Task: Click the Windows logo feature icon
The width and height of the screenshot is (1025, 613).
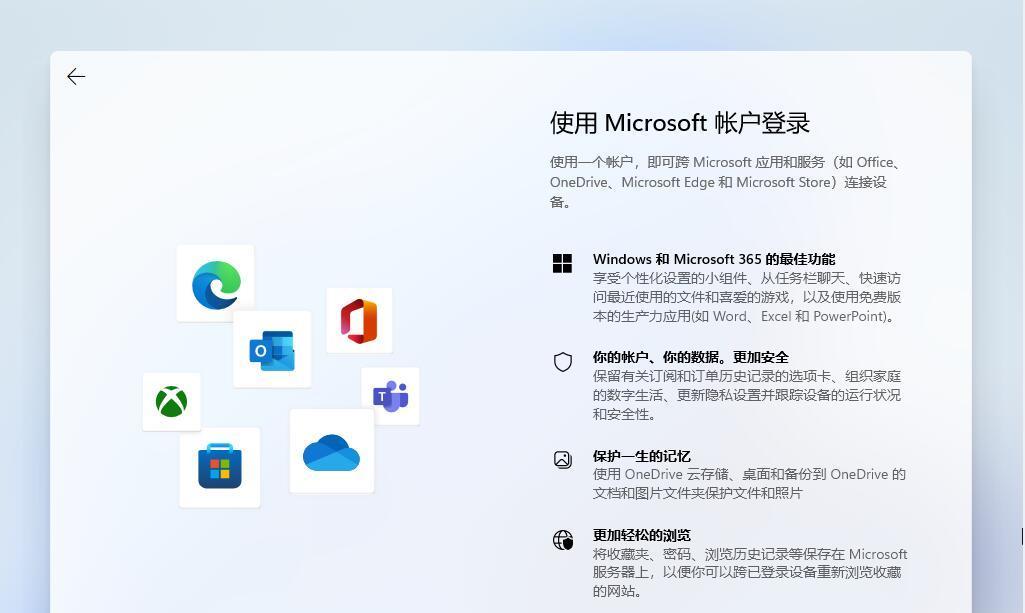Action: pos(562,263)
